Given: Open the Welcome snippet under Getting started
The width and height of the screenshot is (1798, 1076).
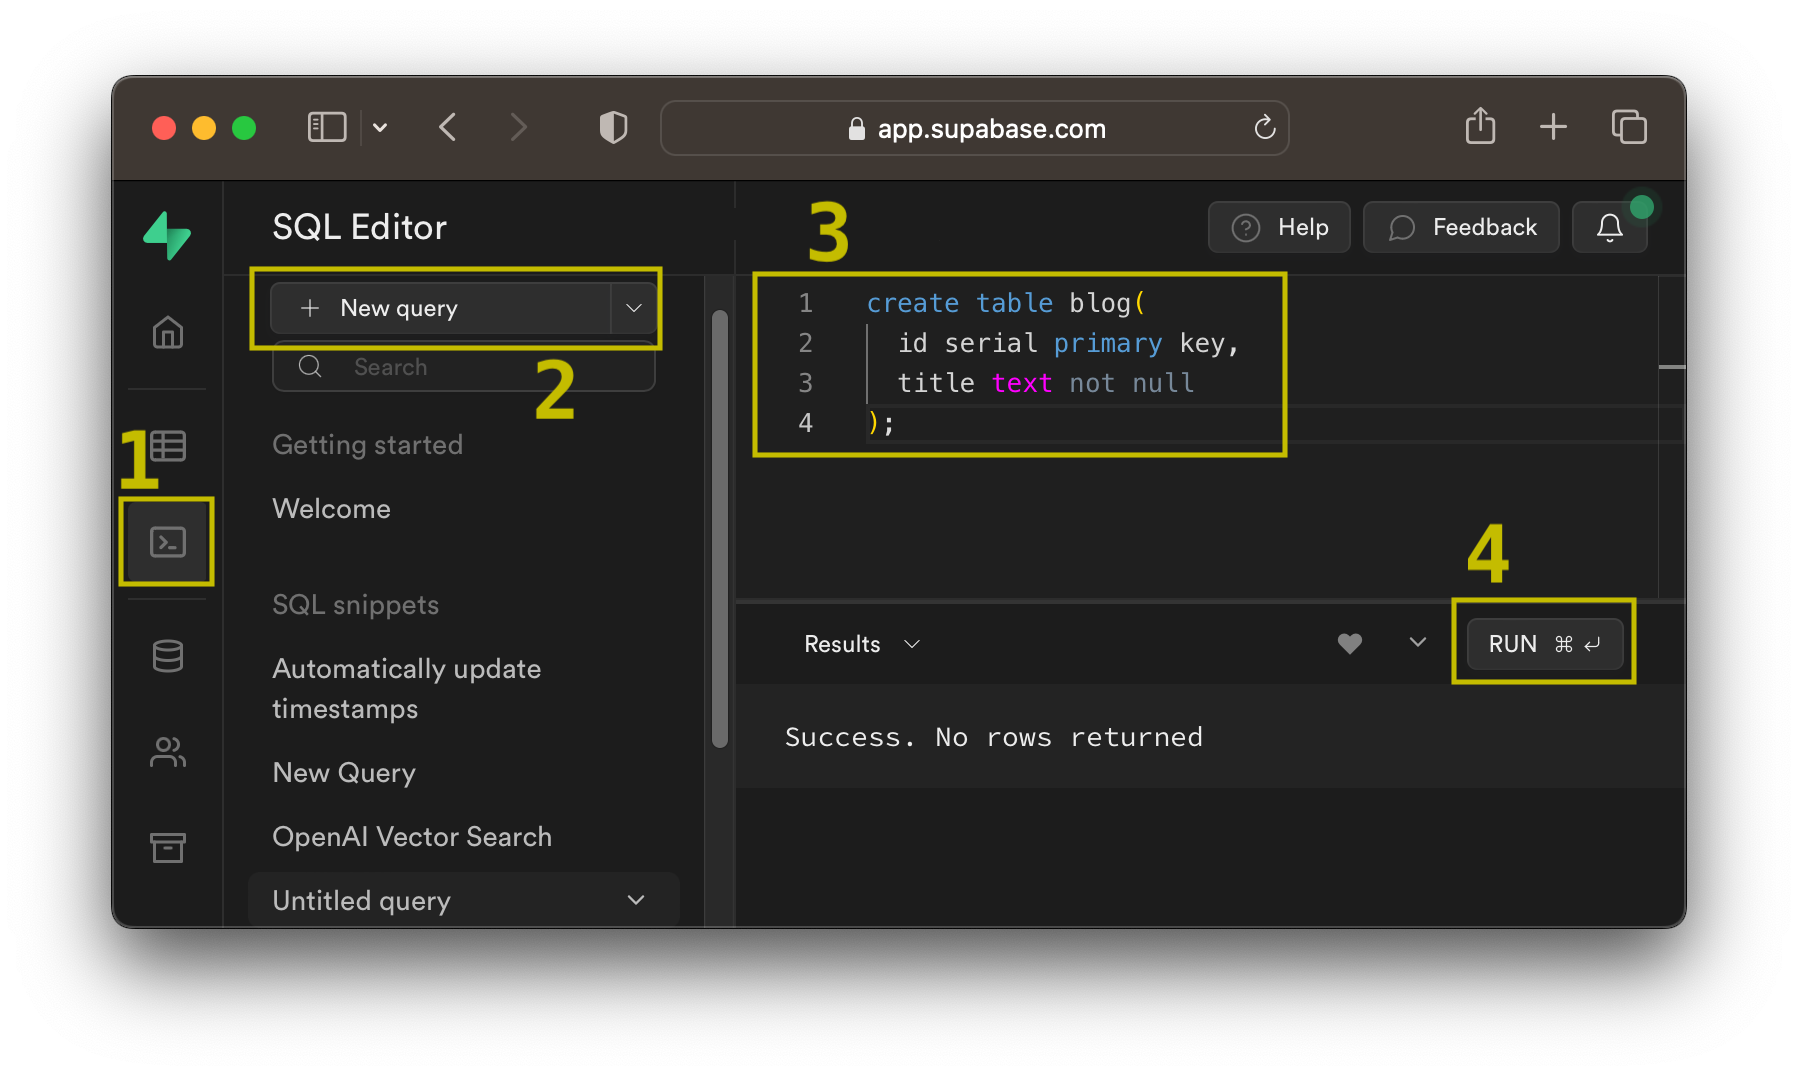Looking at the screenshot, I should click(331, 508).
